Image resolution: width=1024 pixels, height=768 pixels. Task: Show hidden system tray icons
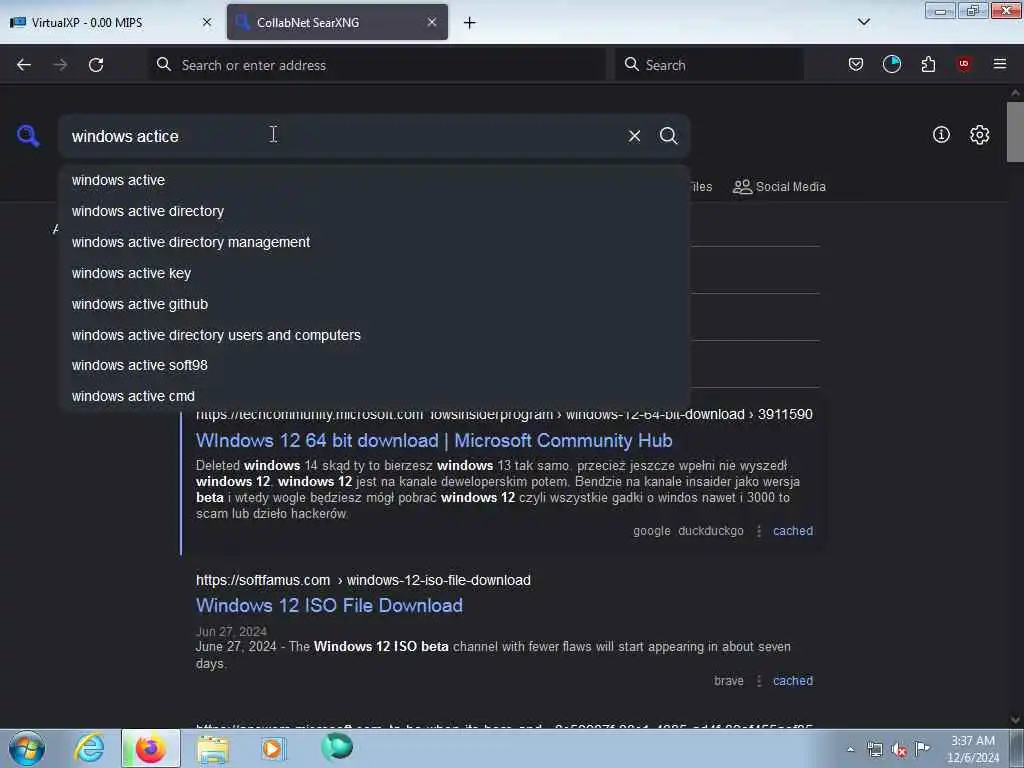[x=850, y=749]
